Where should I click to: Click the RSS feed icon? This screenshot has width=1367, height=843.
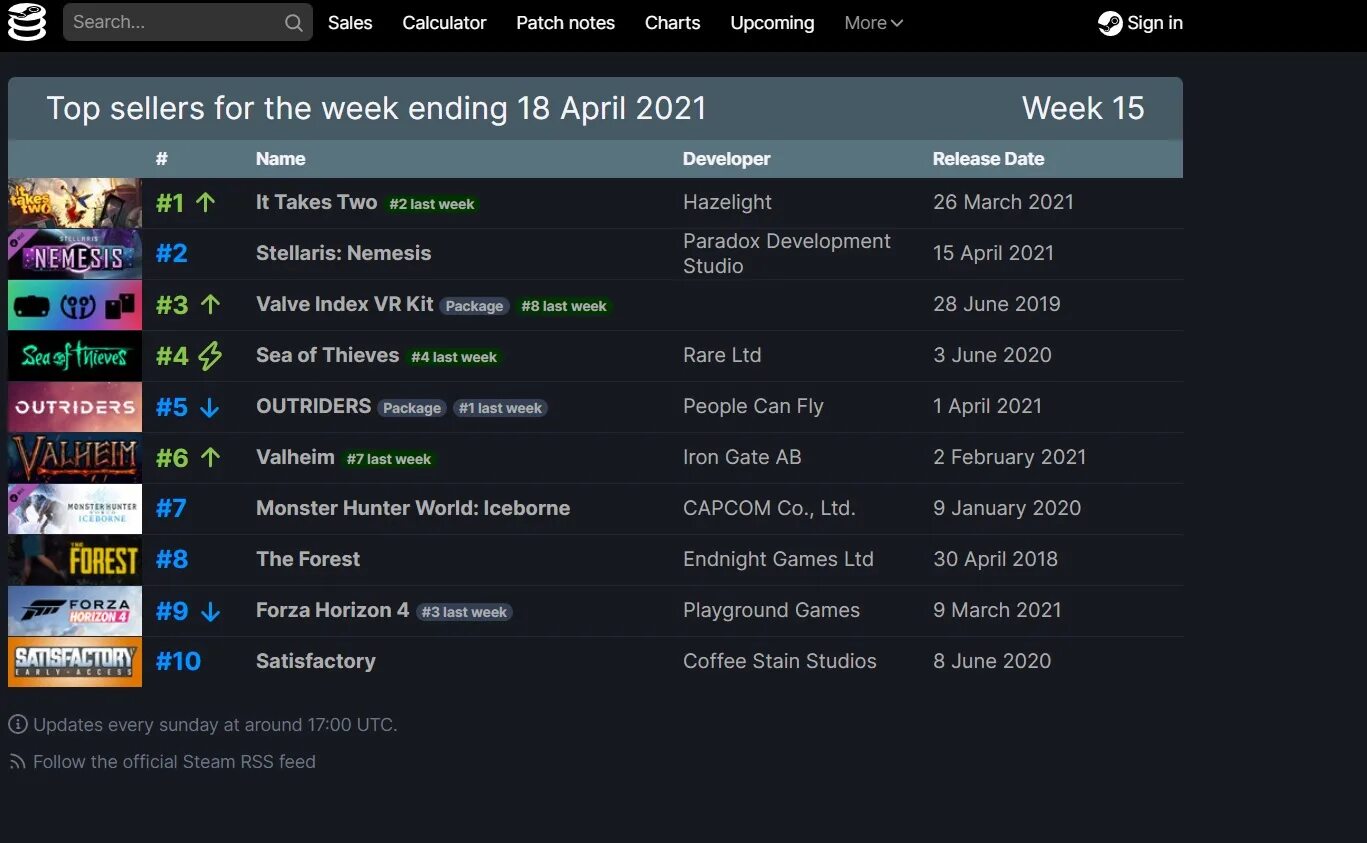(18, 762)
